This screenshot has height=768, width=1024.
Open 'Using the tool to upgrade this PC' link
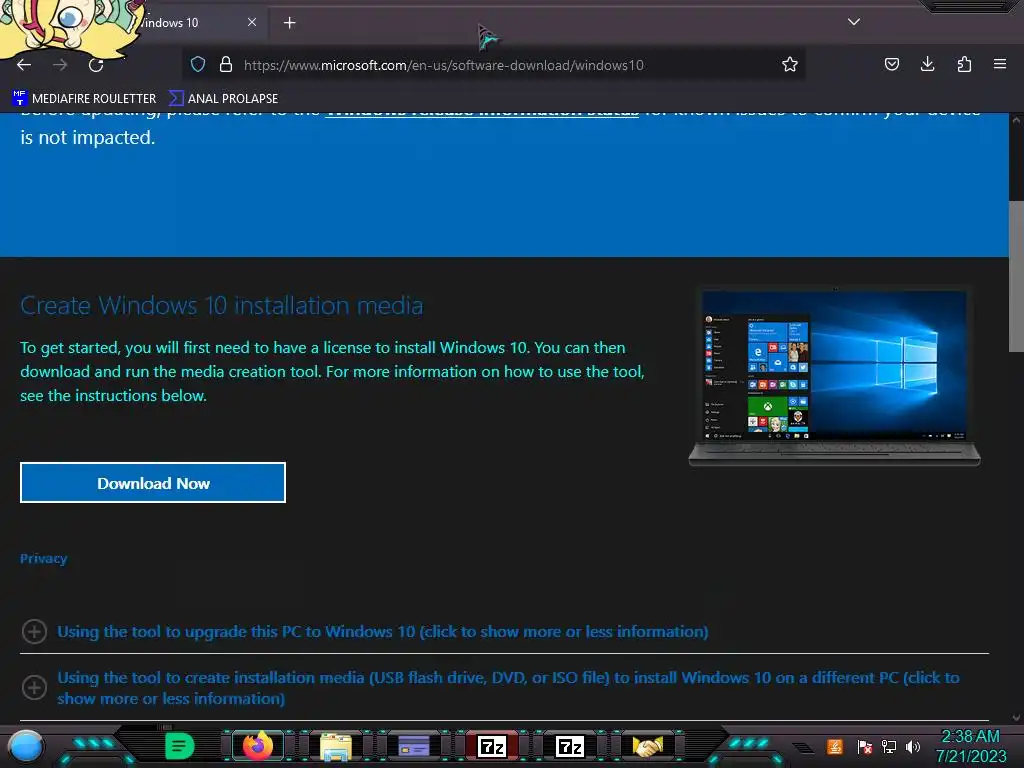[x=383, y=632]
